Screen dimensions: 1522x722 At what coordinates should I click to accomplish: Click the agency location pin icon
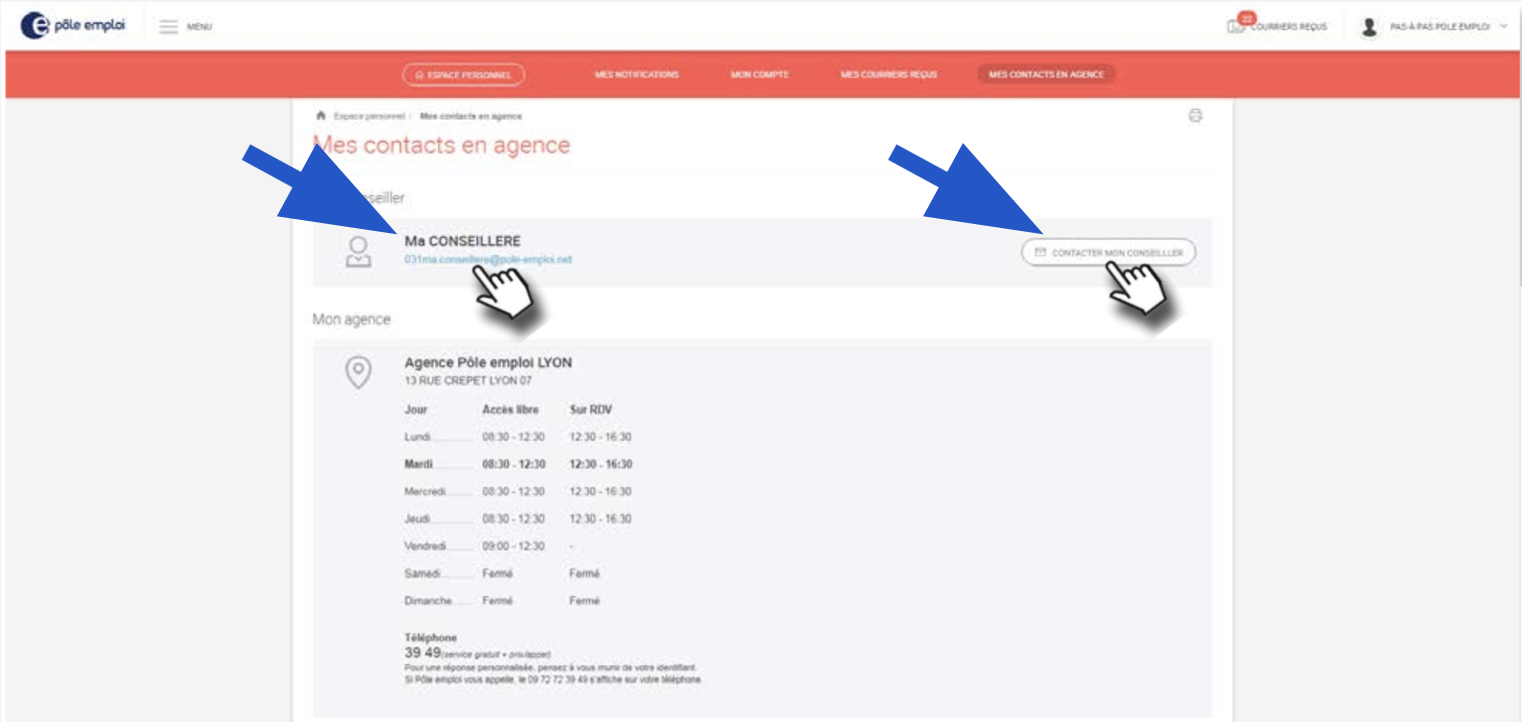[358, 372]
